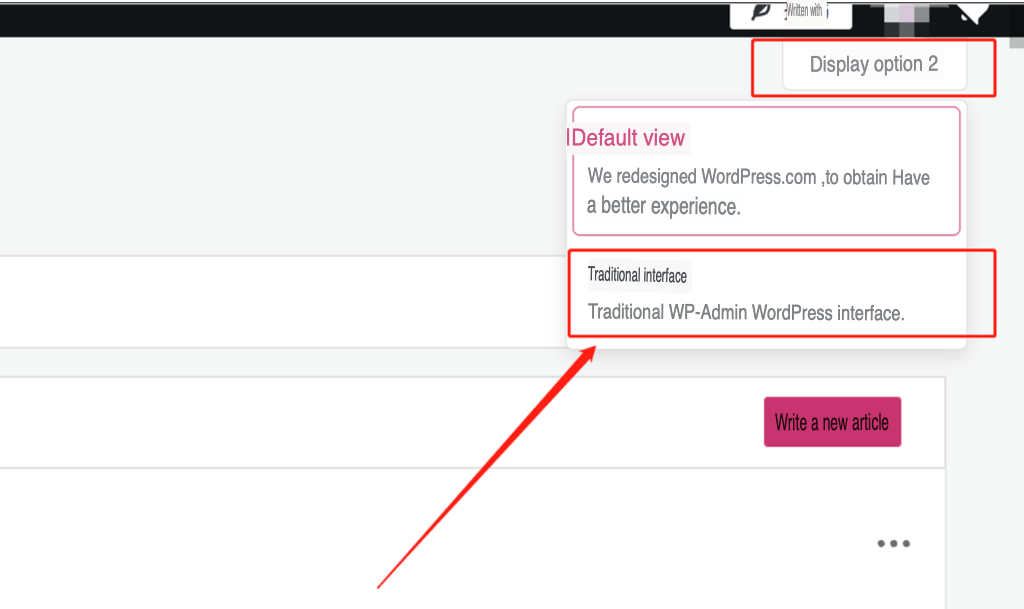
Task: Click the Write a new article button
Action: pyautogui.click(x=832, y=422)
